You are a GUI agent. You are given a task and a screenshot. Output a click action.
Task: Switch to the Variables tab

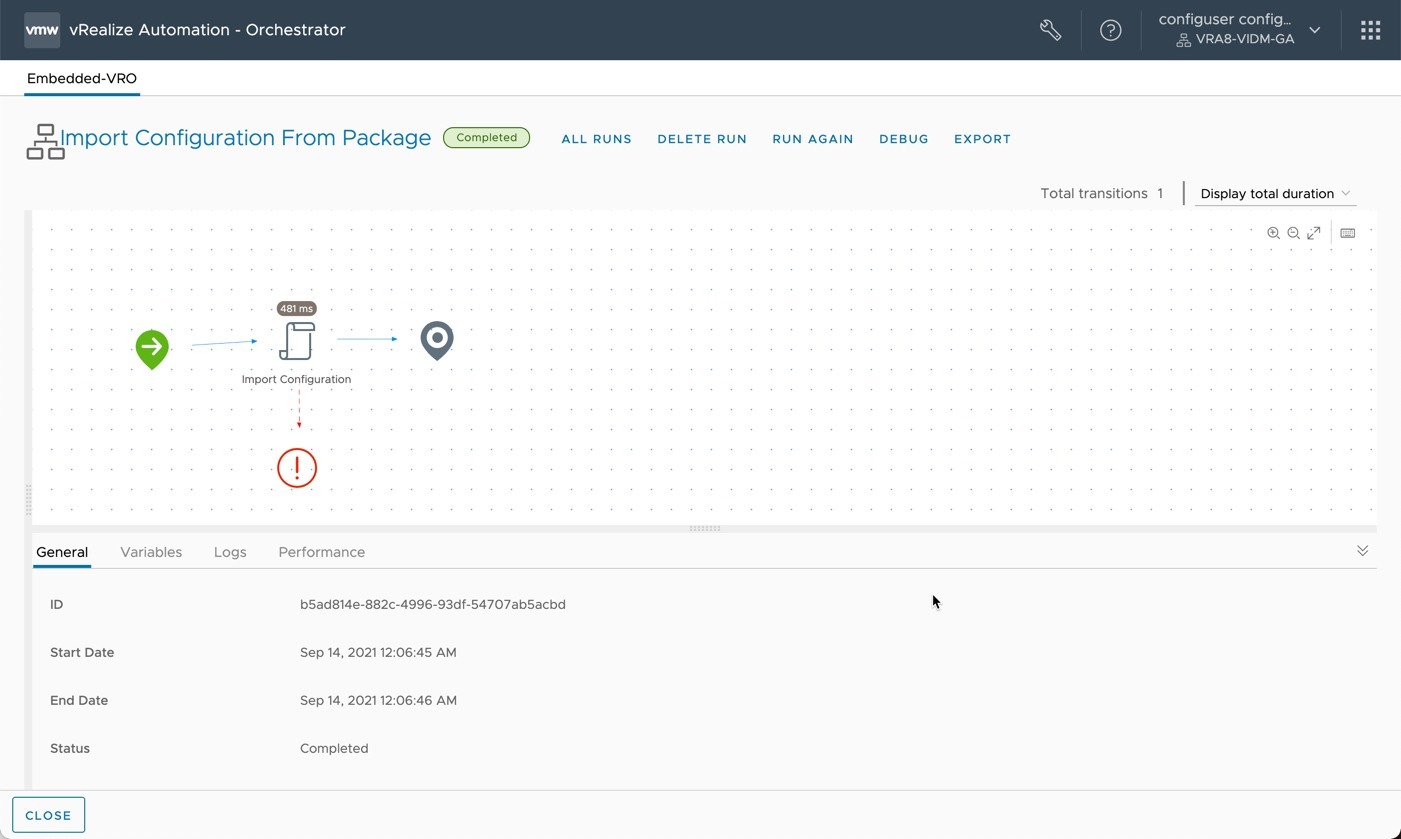click(x=151, y=552)
